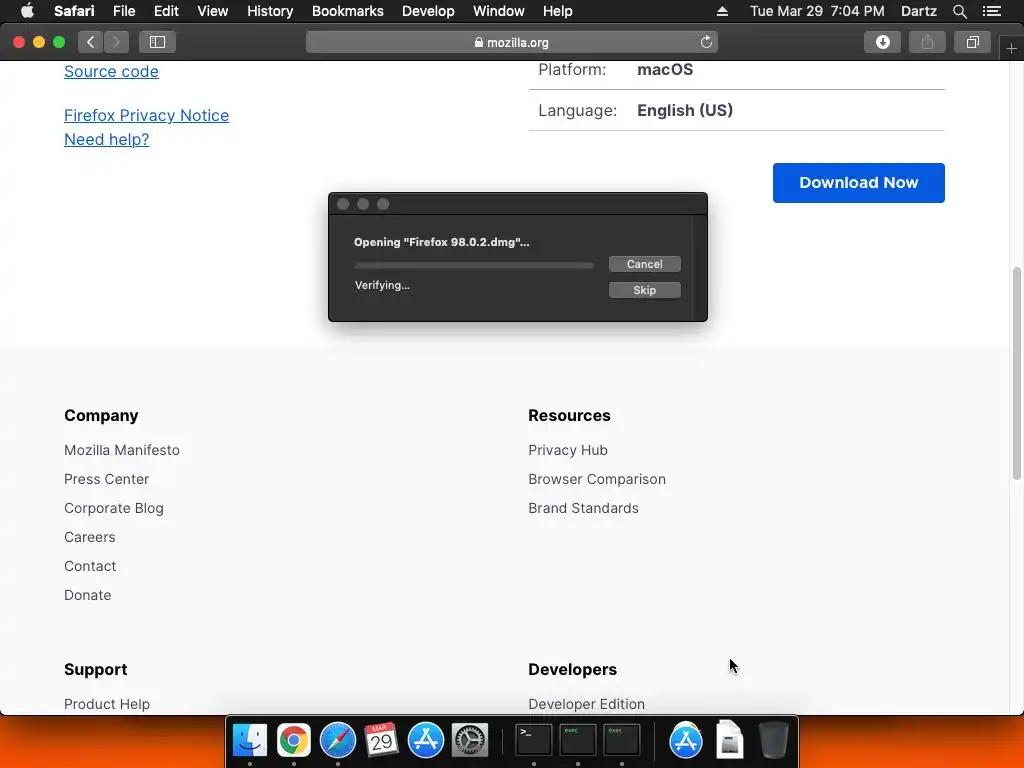
Task: Open the Contact link
Action: 90,566
